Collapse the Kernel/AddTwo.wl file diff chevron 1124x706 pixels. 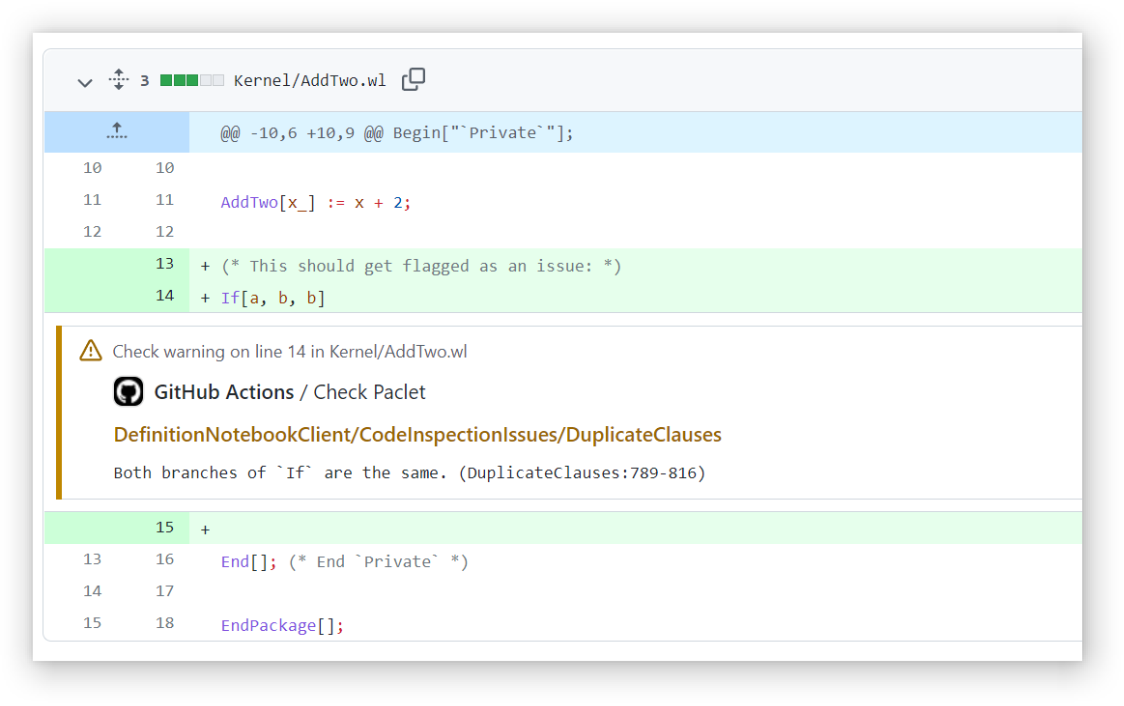tap(85, 82)
